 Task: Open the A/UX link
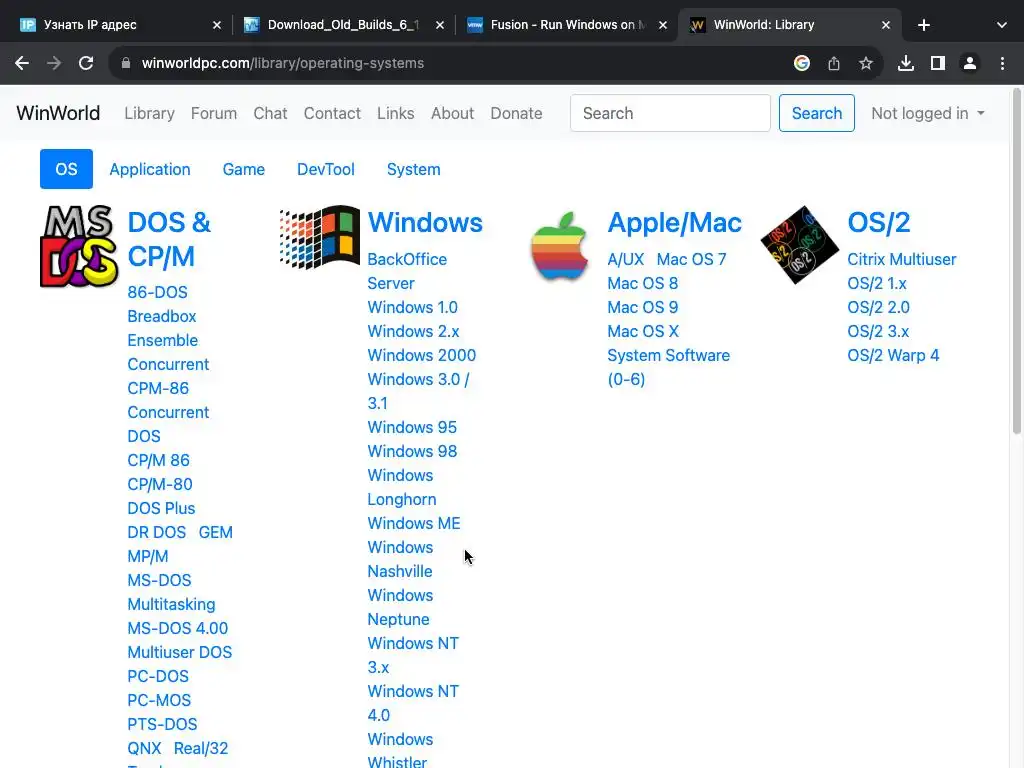click(x=626, y=259)
